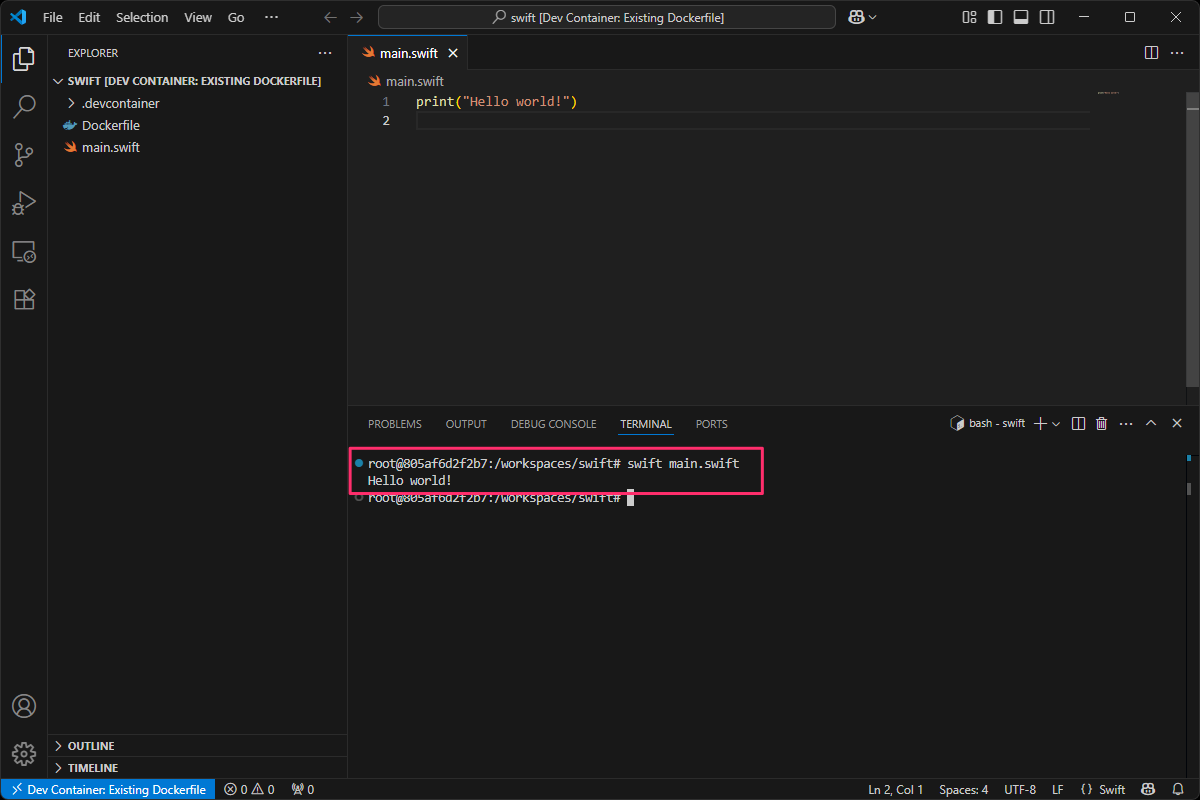Open Explorer Views and More Actions
Screen dimensions: 1200x800
[325, 53]
